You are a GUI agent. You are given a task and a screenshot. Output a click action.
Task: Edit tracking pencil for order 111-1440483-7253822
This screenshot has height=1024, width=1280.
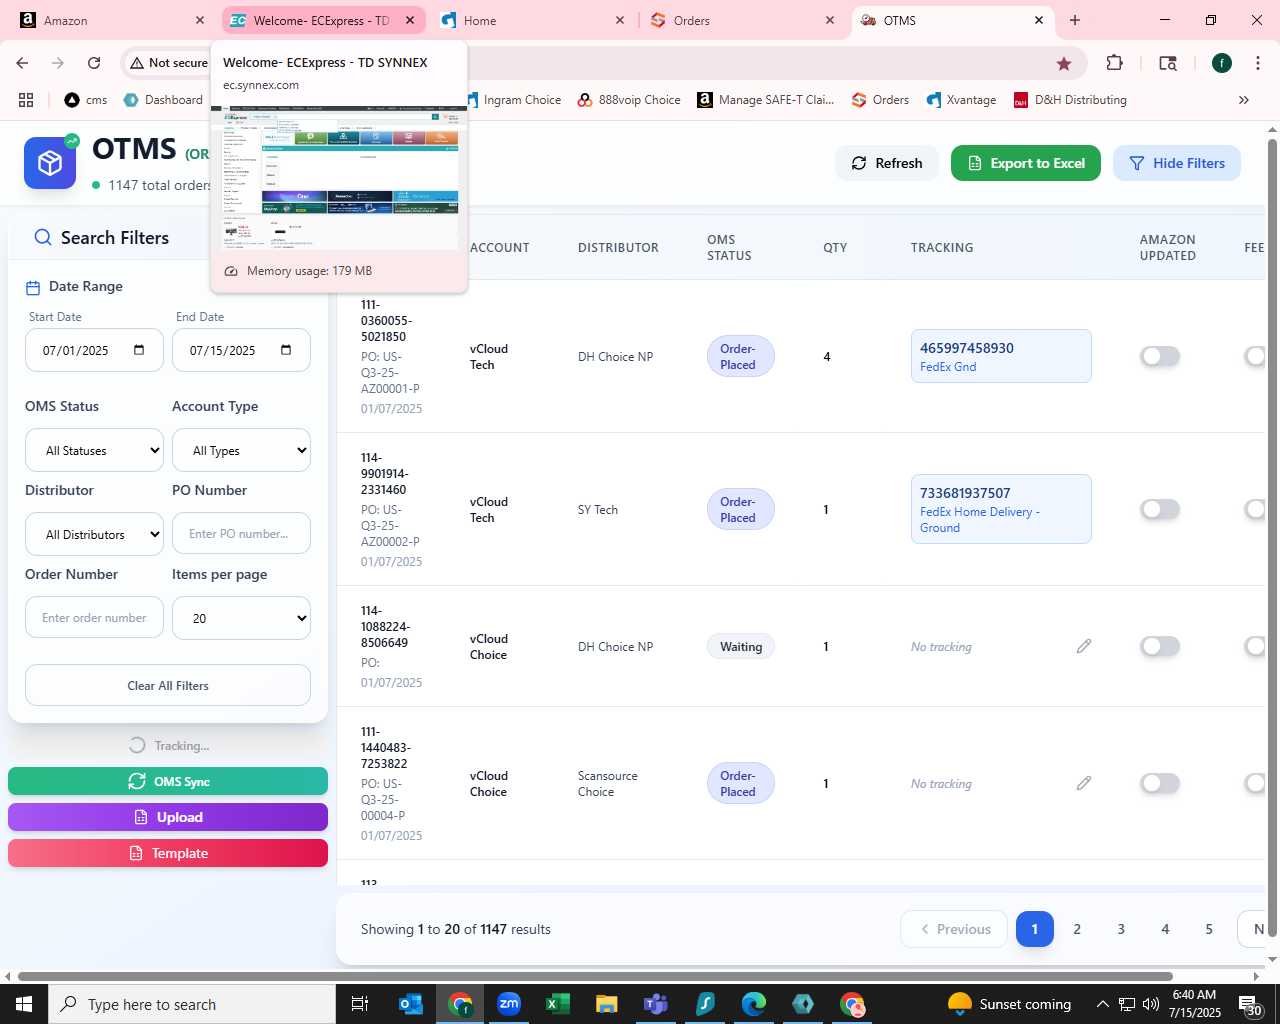(1084, 783)
